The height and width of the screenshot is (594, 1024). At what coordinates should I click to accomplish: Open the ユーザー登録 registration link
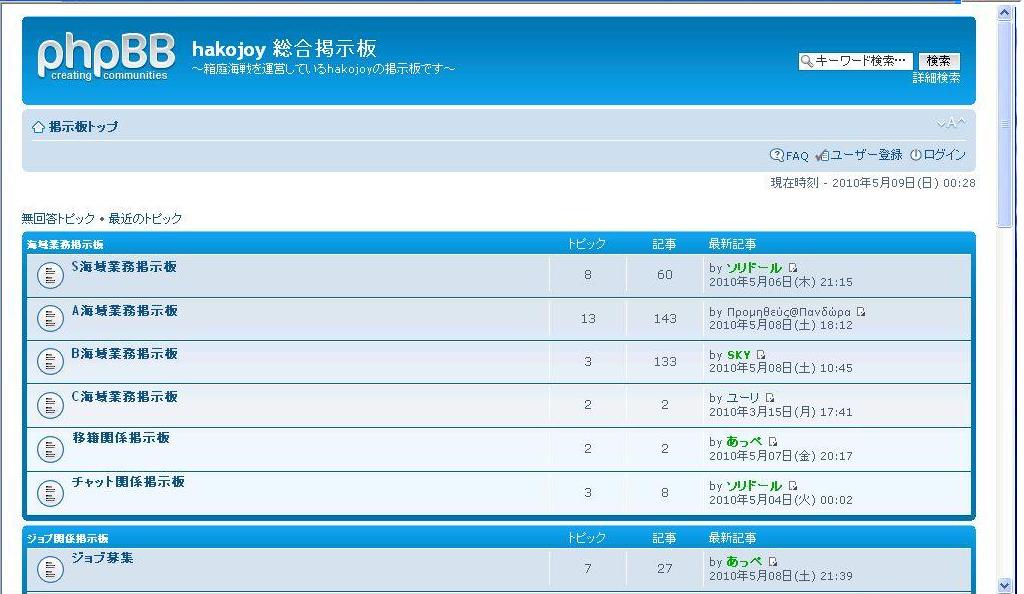click(x=867, y=155)
